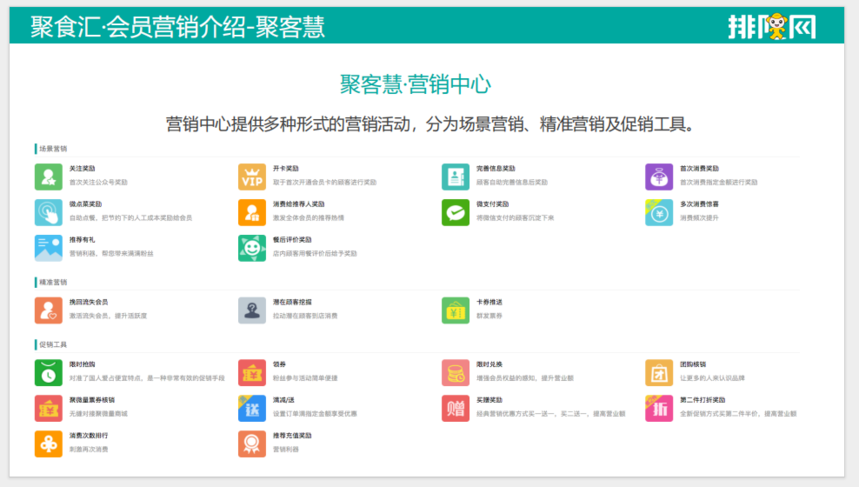Image resolution: width=859 pixels, height=487 pixels.
Task: Click the description 群发票券
Action: click(x=489, y=316)
